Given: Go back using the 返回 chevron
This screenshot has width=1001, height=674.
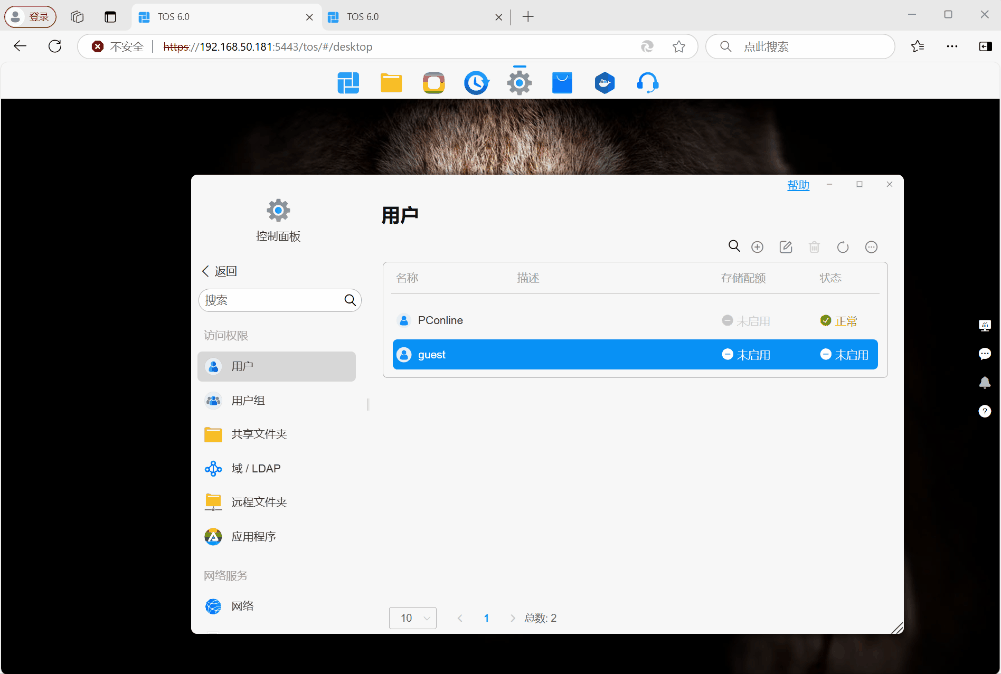Looking at the screenshot, I should pos(220,271).
